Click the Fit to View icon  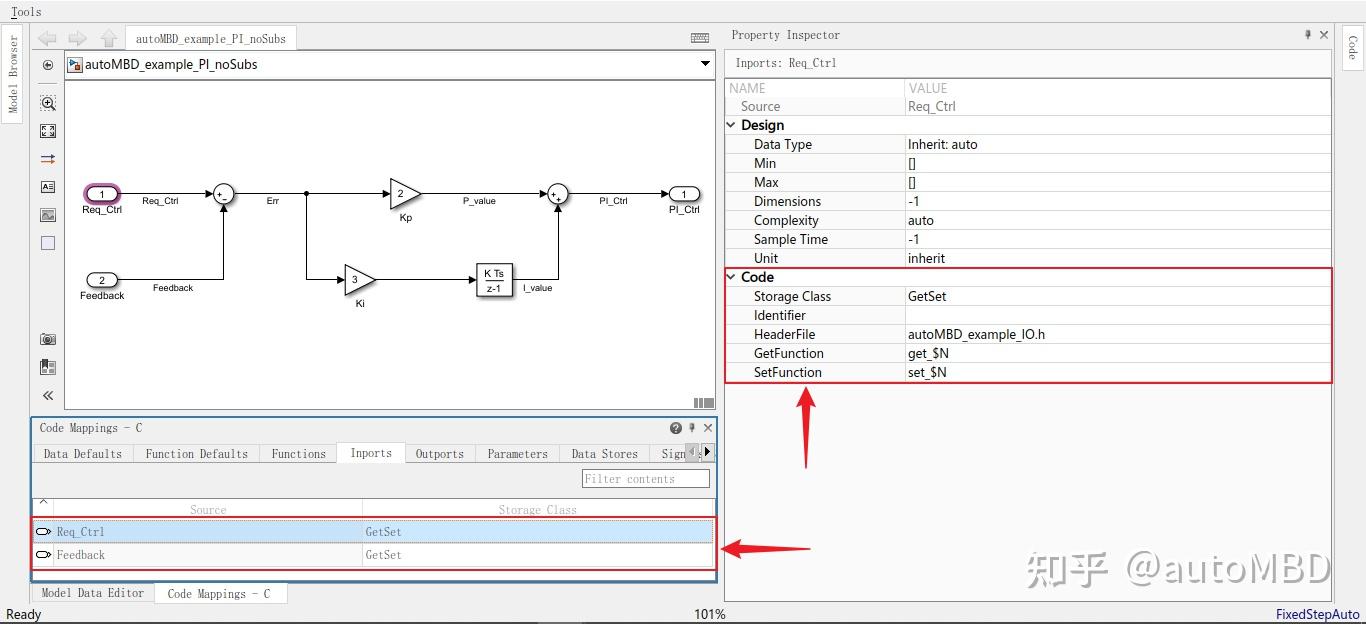click(x=48, y=131)
